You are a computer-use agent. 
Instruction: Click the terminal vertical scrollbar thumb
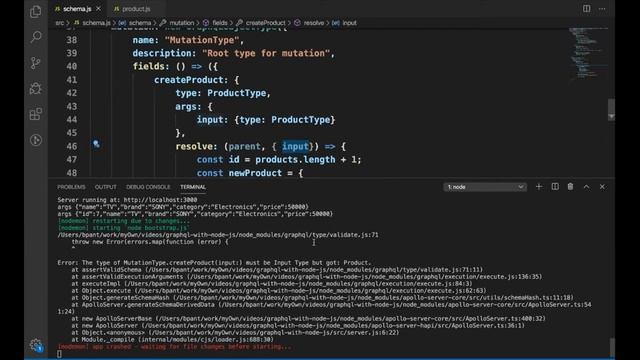click(611, 347)
